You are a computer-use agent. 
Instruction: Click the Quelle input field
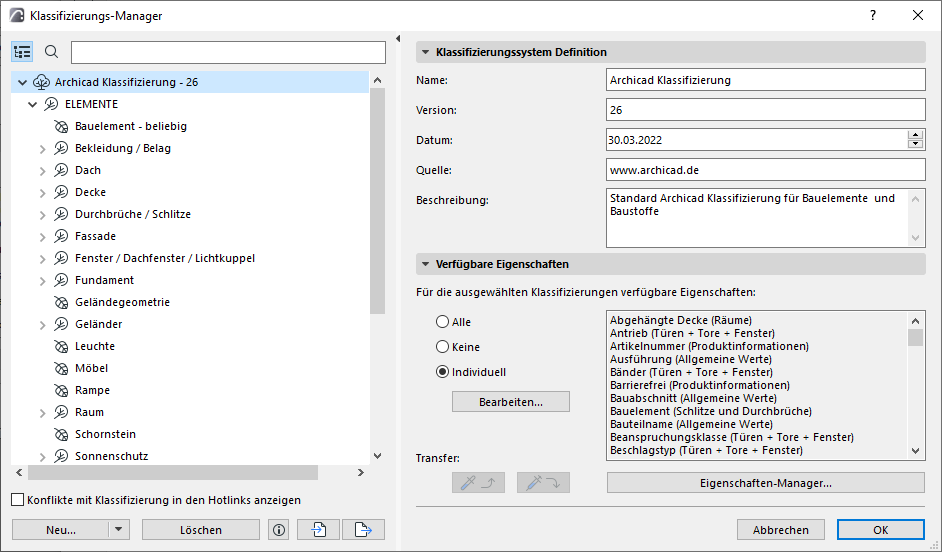click(x=765, y=170)
